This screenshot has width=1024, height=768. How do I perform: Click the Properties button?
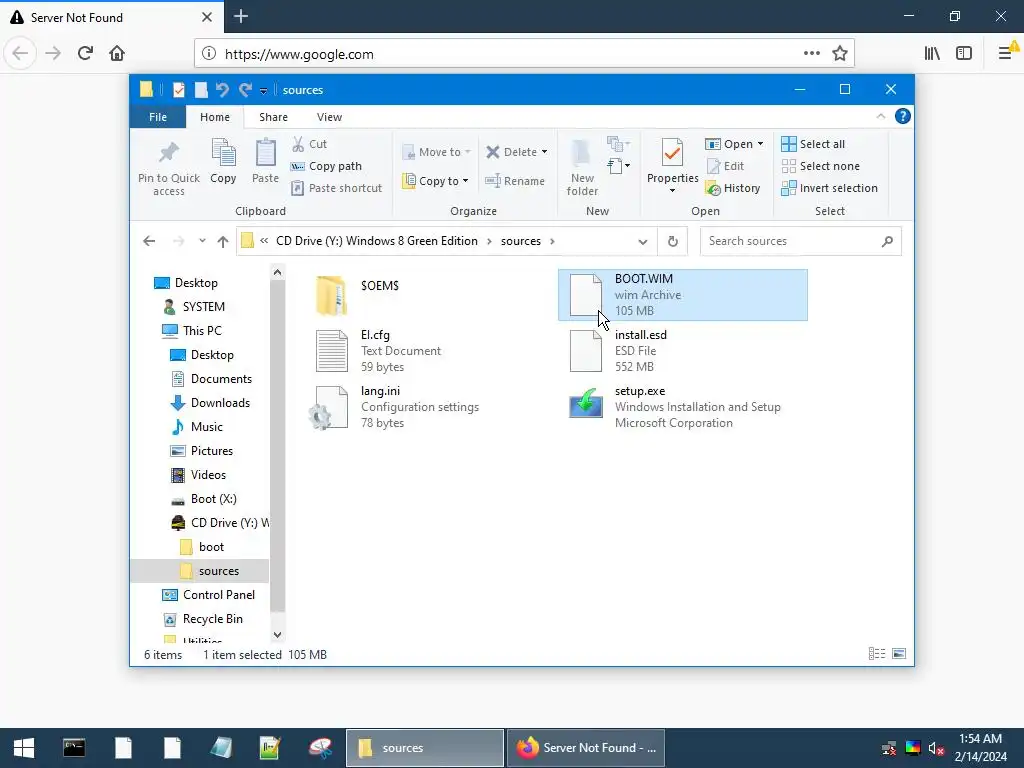(673, 166)
